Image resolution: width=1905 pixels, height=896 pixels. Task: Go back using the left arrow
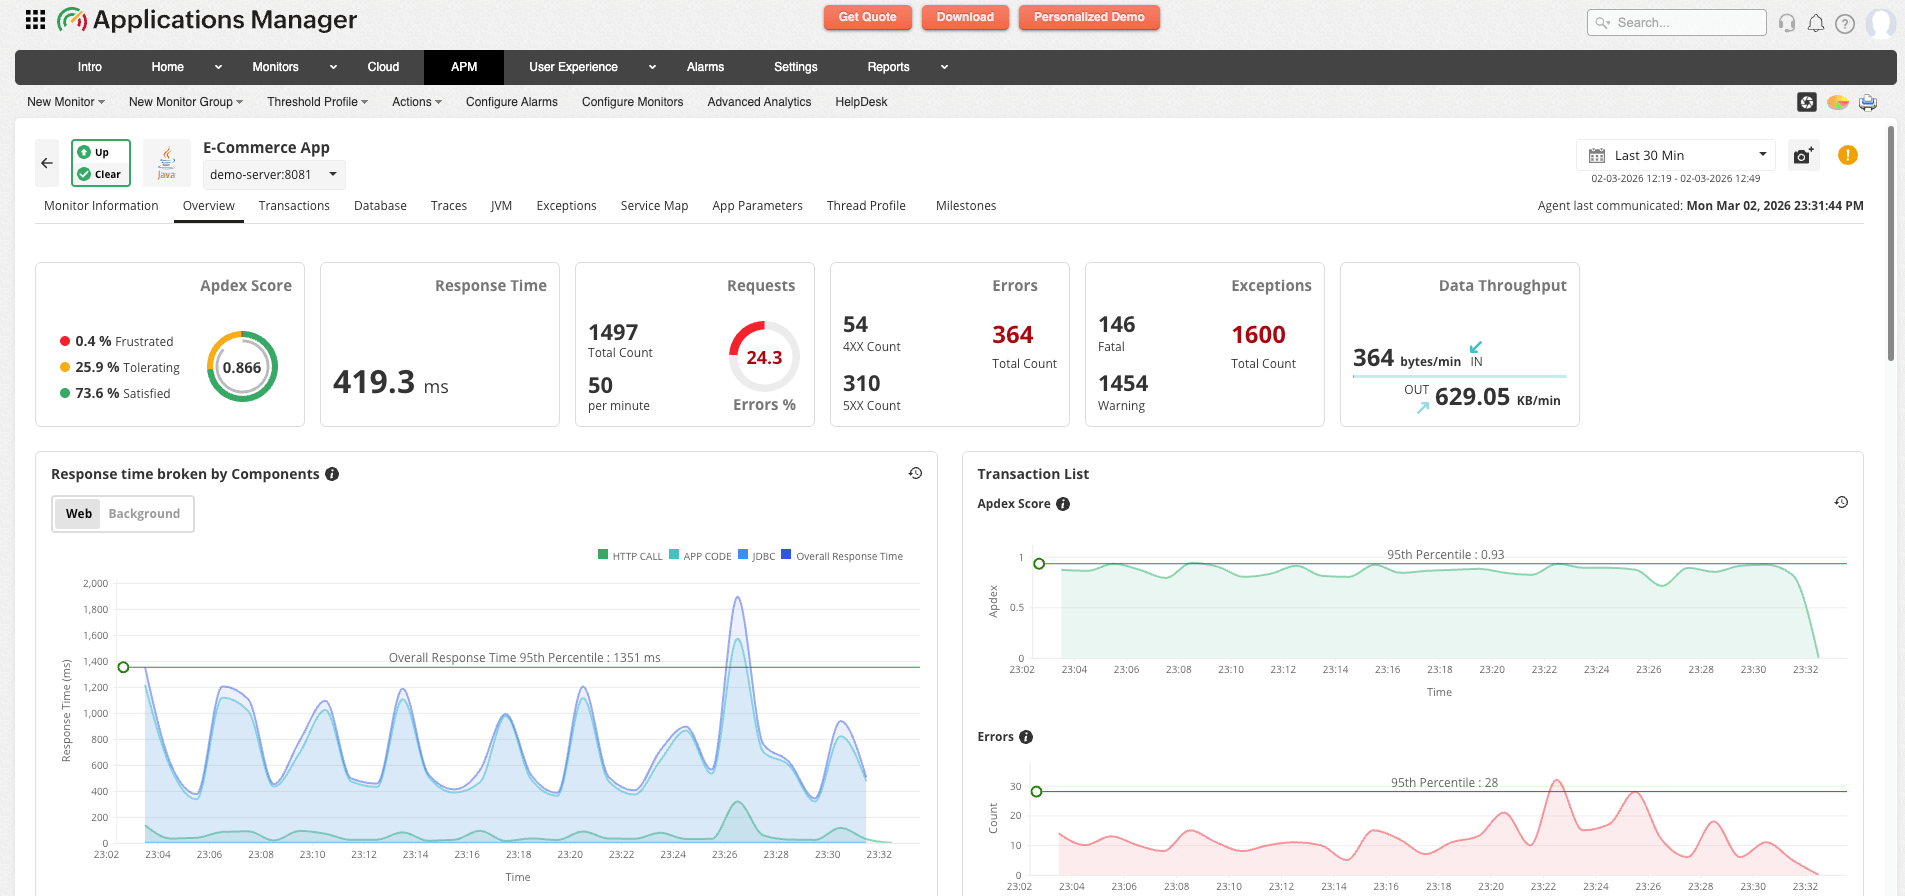point(47,163)
